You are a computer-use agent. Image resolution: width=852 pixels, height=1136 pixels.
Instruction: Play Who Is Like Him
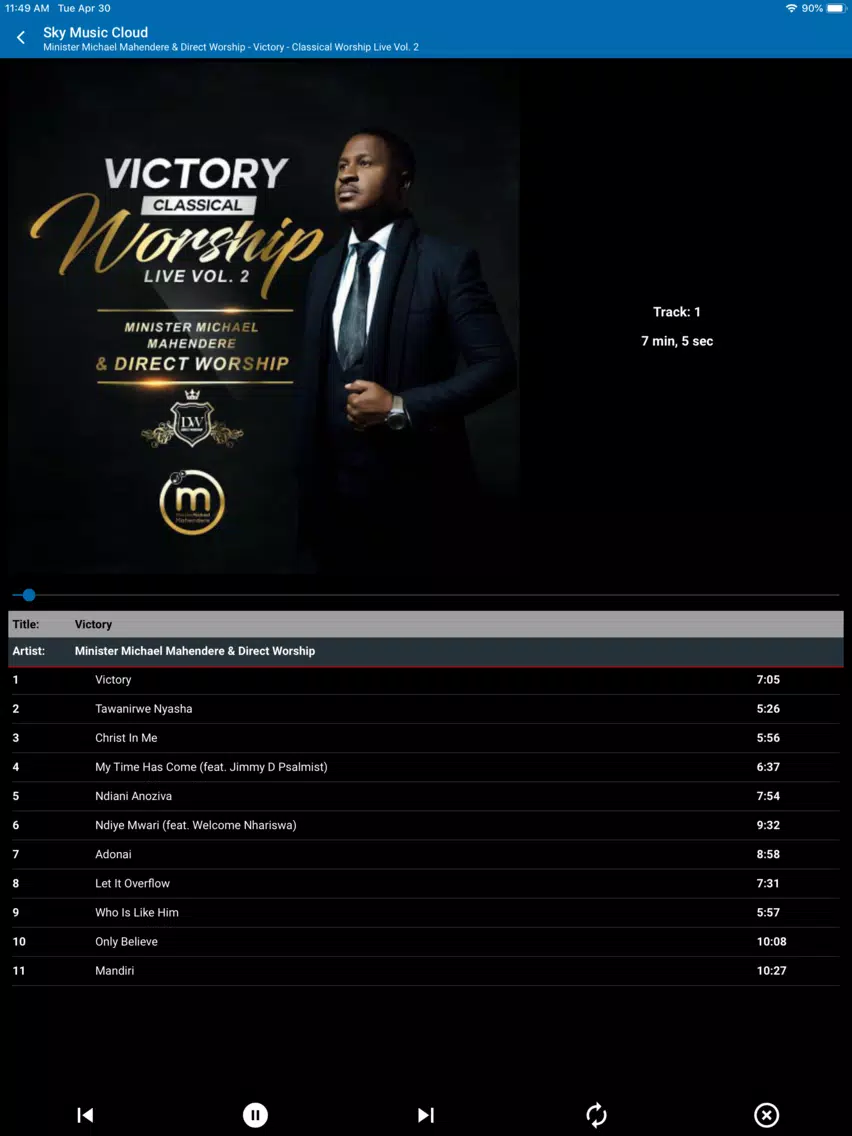(426, 912)
